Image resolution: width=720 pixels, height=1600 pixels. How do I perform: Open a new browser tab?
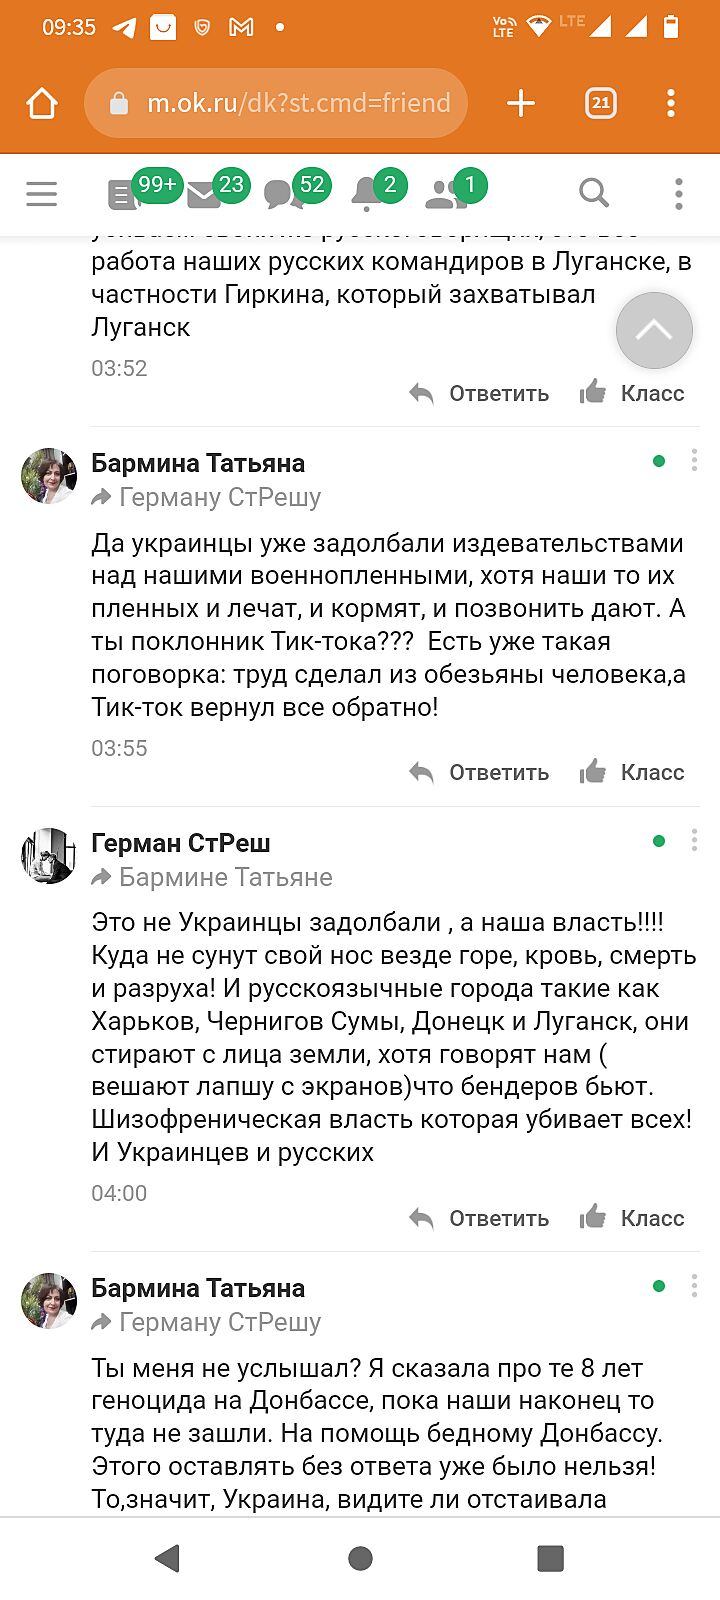pyautogui.click(x=521, y=103)
